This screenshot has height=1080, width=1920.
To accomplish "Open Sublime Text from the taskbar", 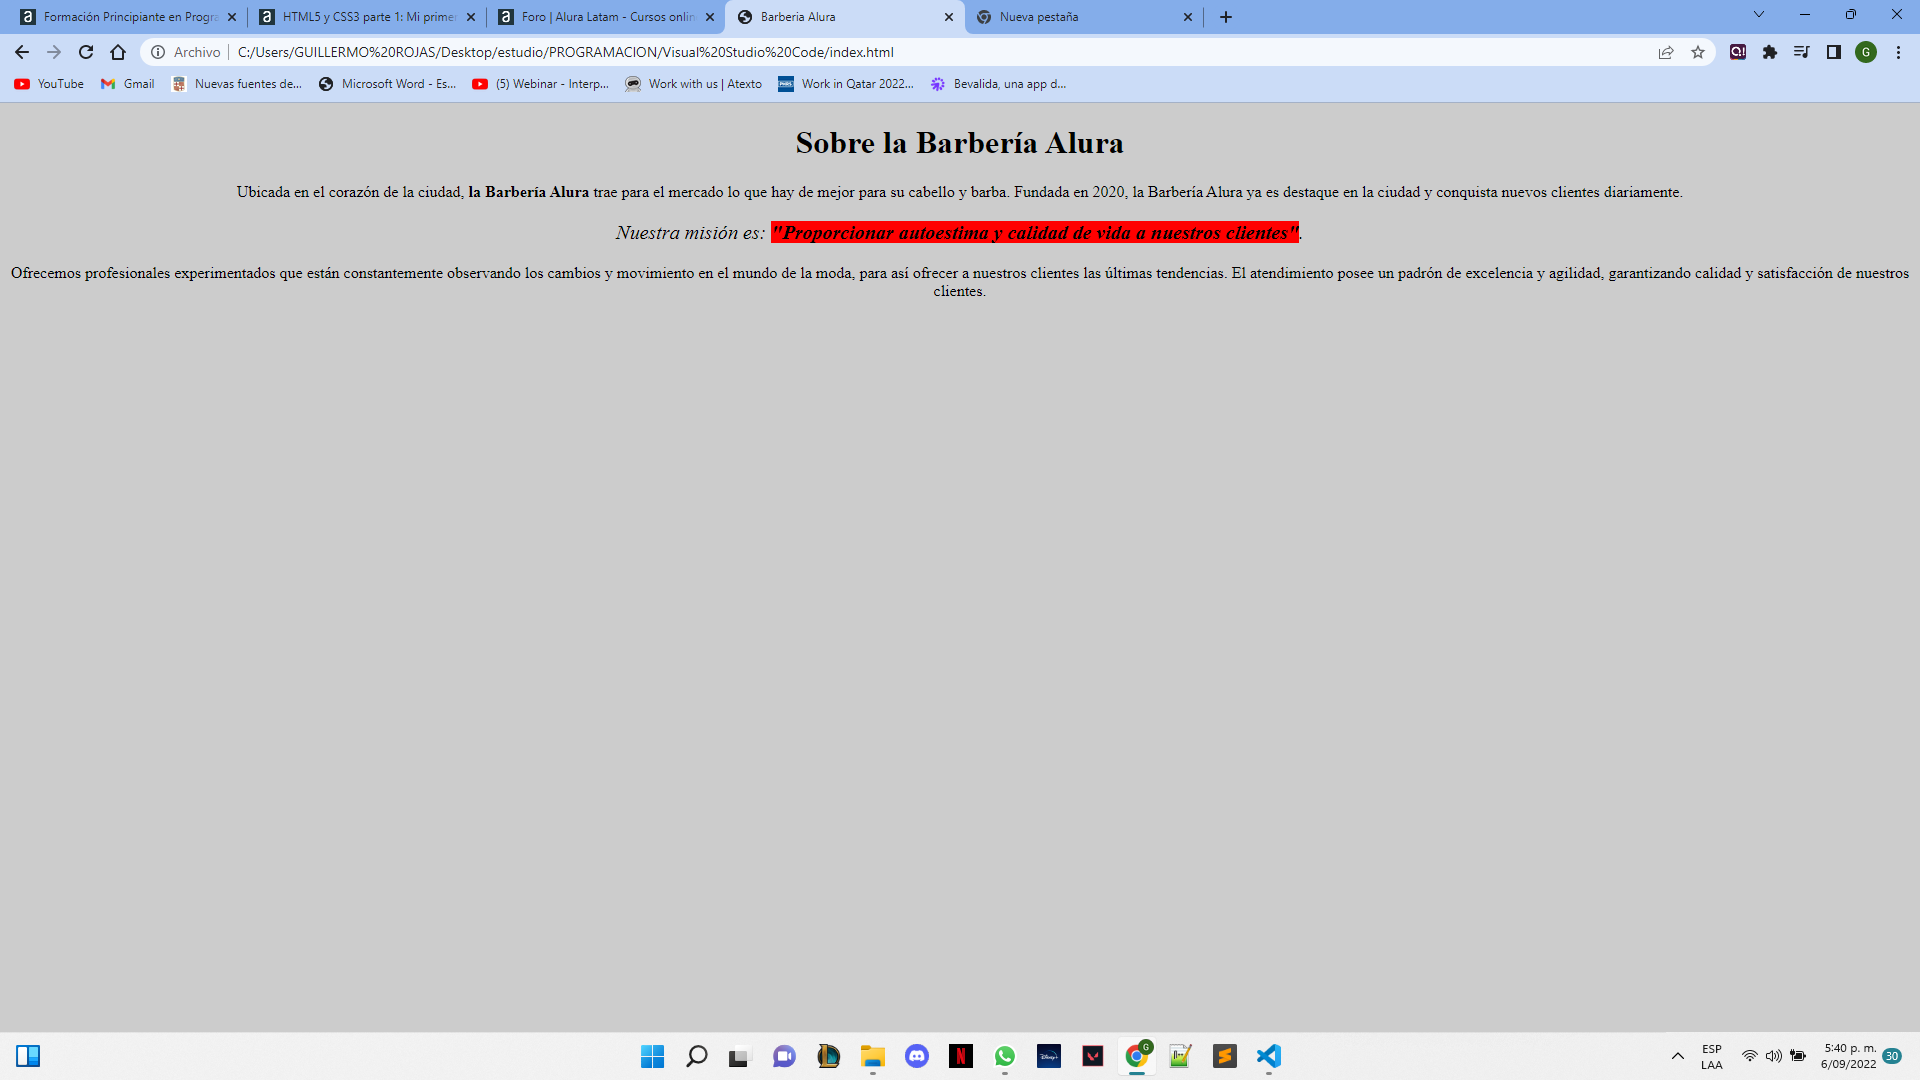I will tap(1225, 1056).
